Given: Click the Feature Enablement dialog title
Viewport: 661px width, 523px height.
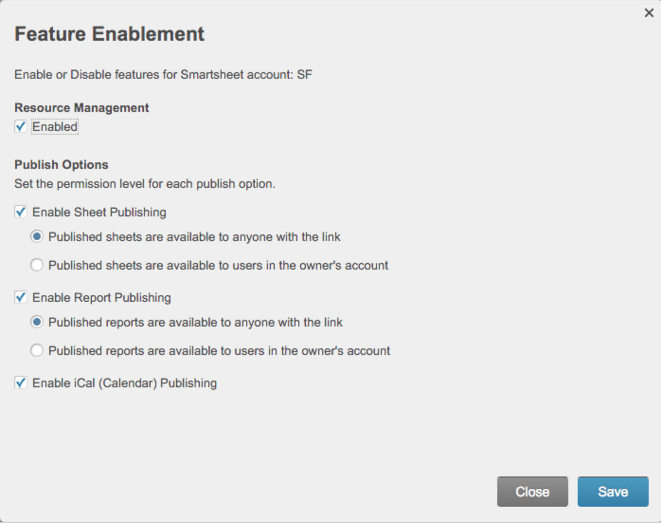Looking at the screenshot, I should 109,34.
